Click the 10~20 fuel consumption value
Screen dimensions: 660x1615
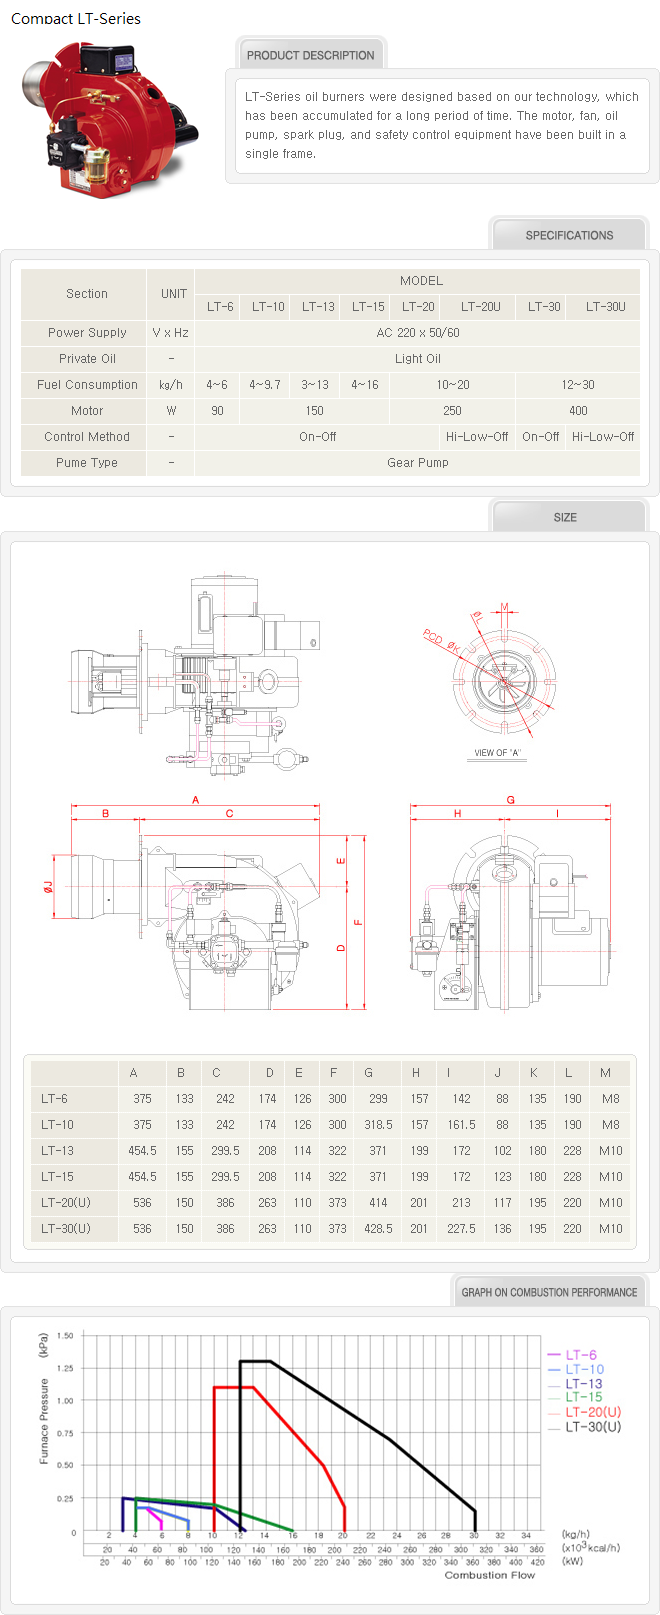click(452, 385)
